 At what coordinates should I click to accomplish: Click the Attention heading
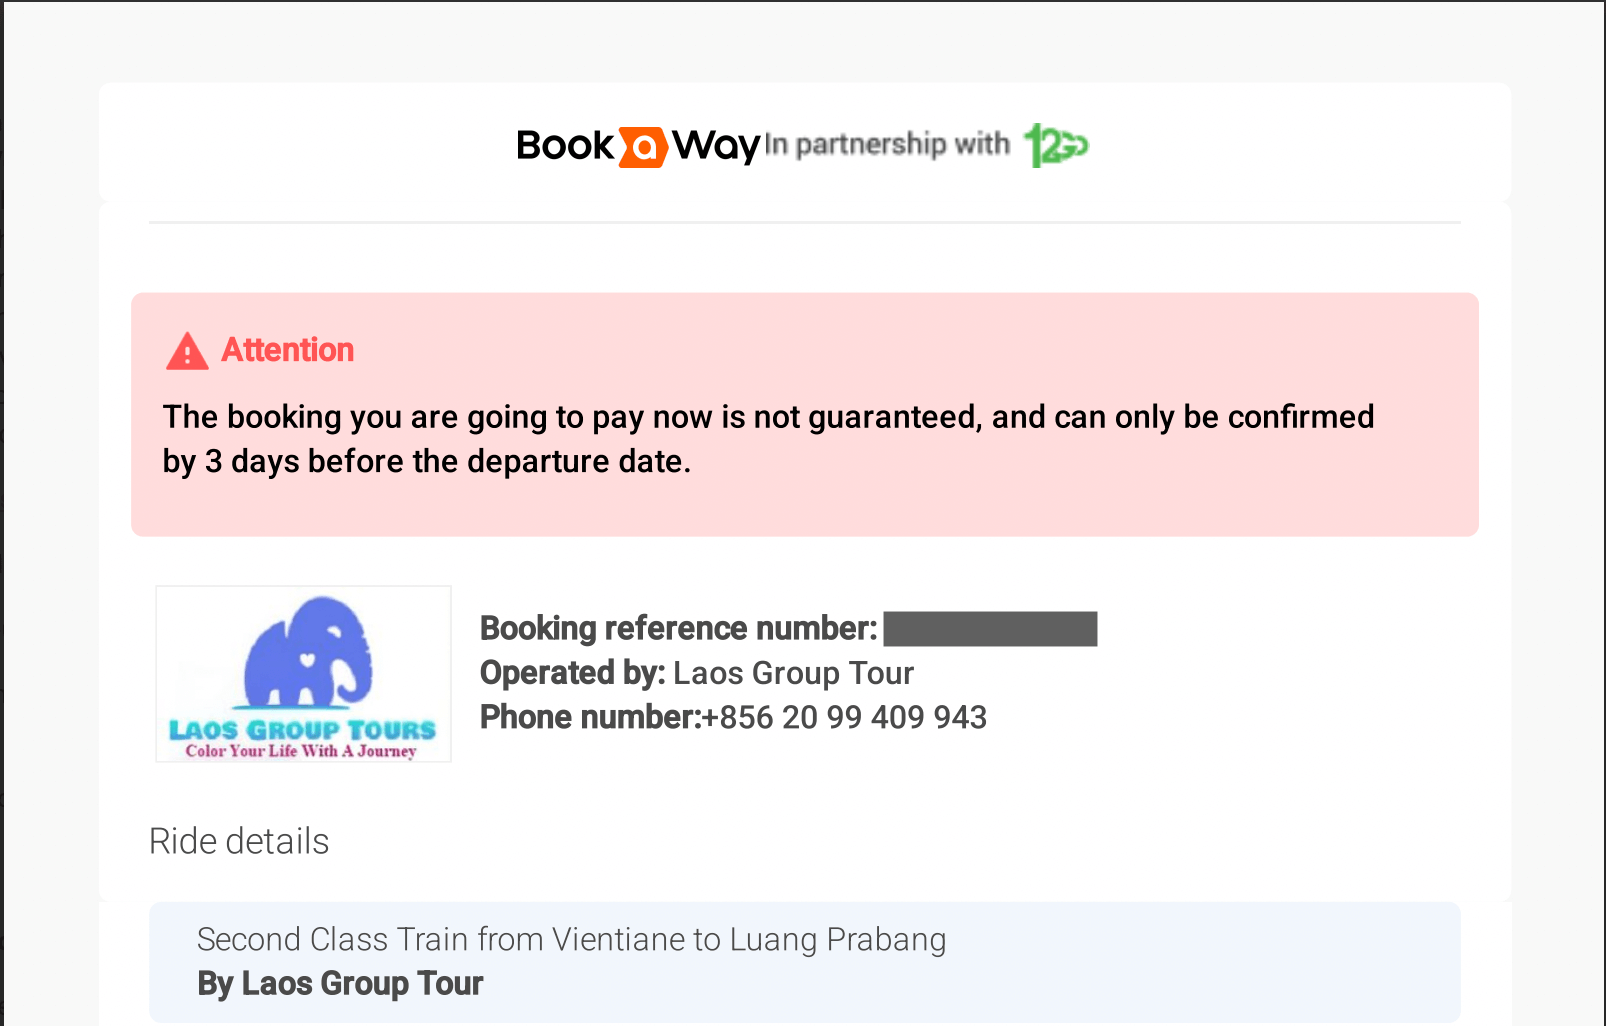tap(288, 350)
